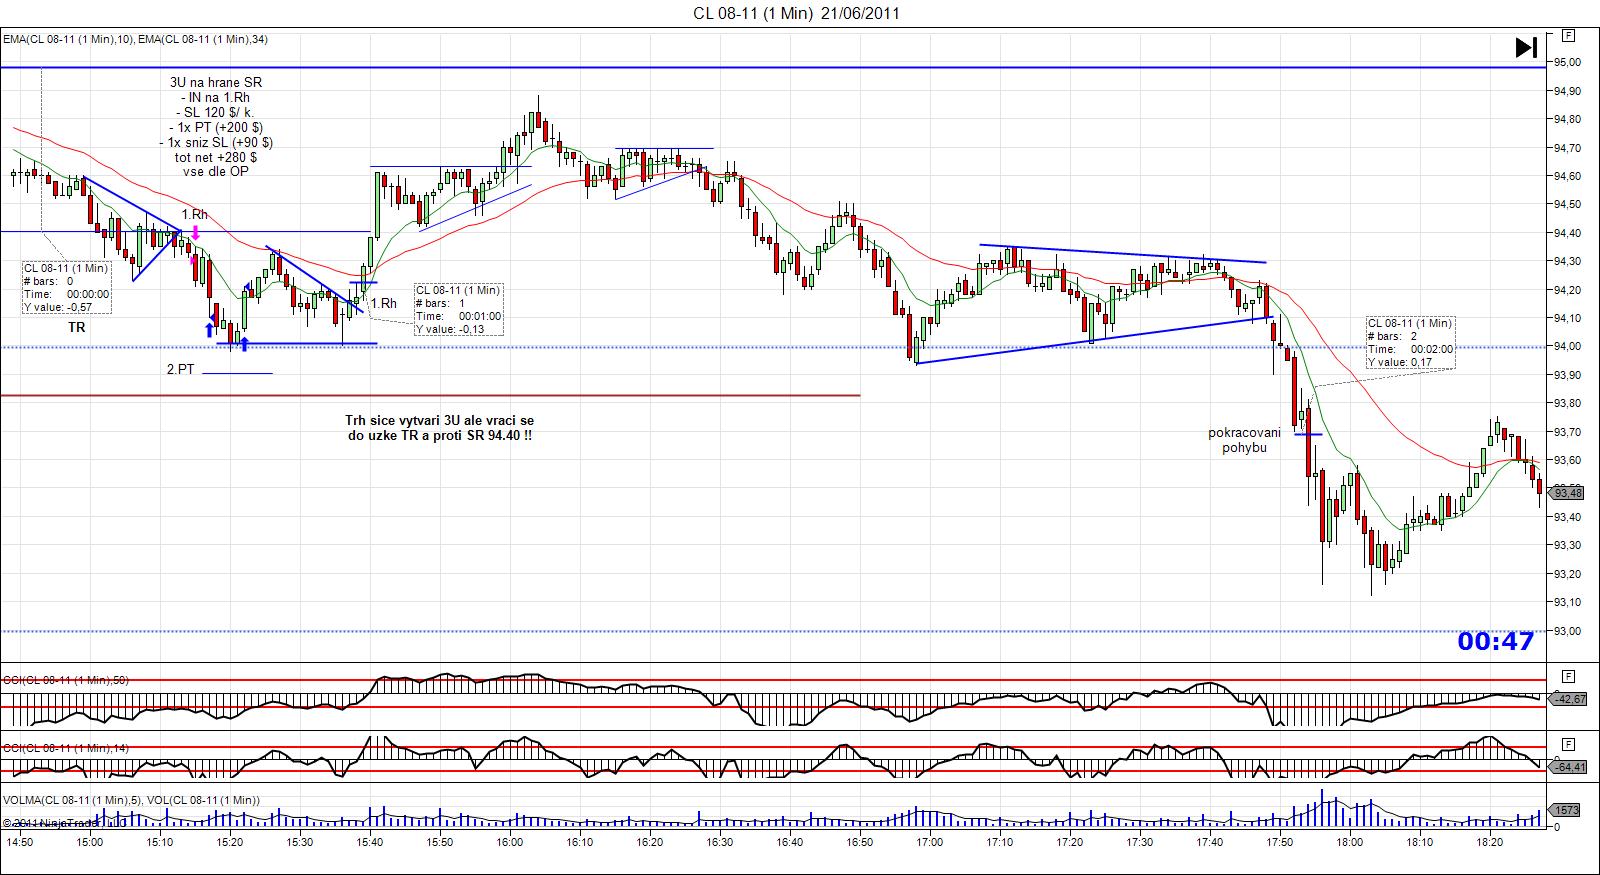Click the 17:00 time axis label
The height and width of the screenshot is (875, 1600).
click(929, 842)
